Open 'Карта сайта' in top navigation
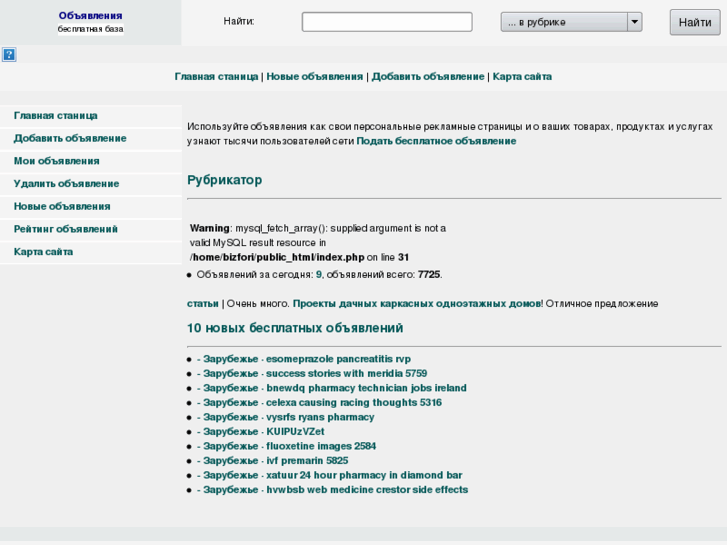This screenshot has height=545, width=727. pos(522,77)
